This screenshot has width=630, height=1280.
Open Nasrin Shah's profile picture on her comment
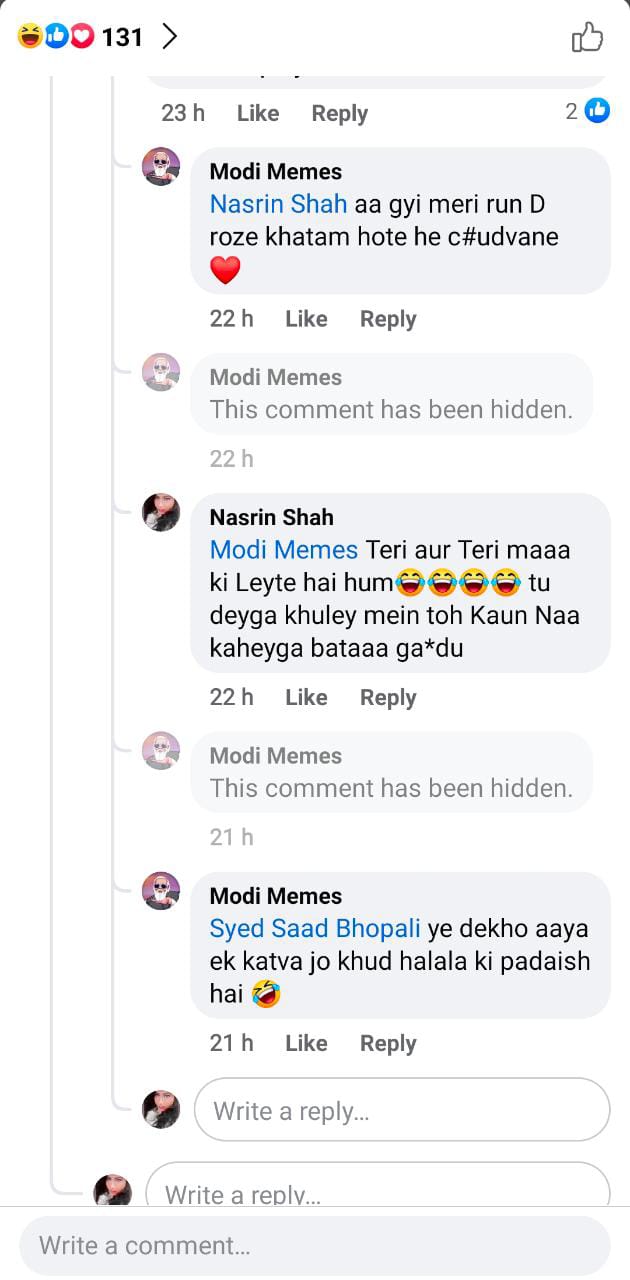[161, 512]
